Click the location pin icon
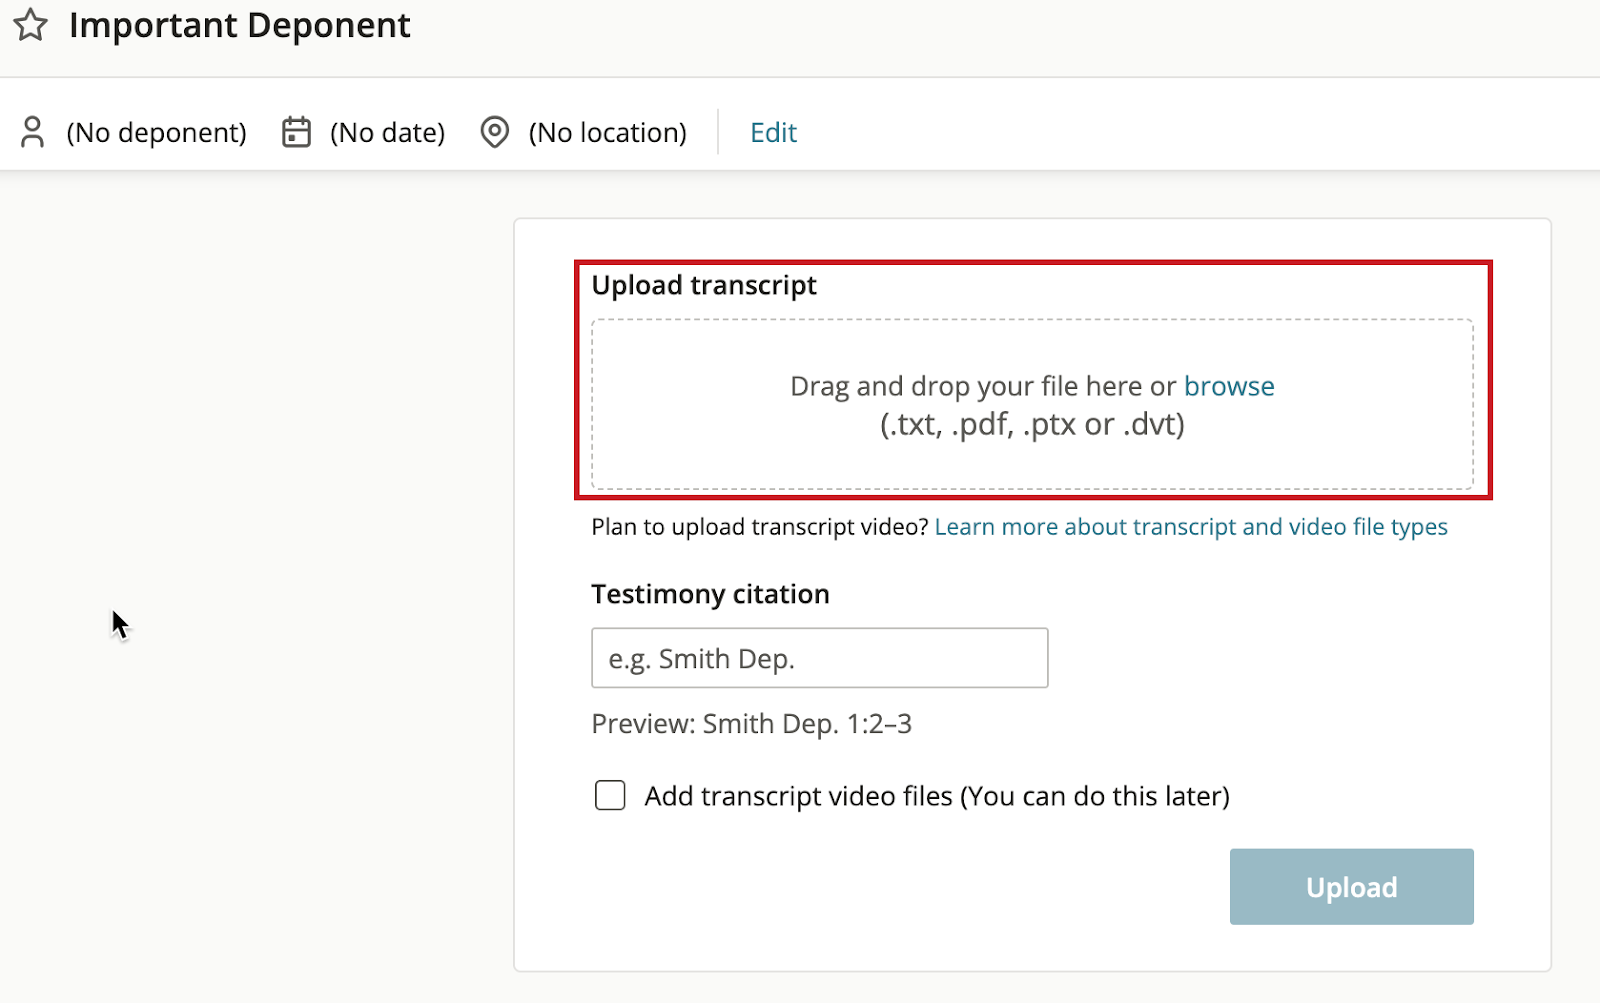This screenshot has width=1600, height=1003. (495, 132)
